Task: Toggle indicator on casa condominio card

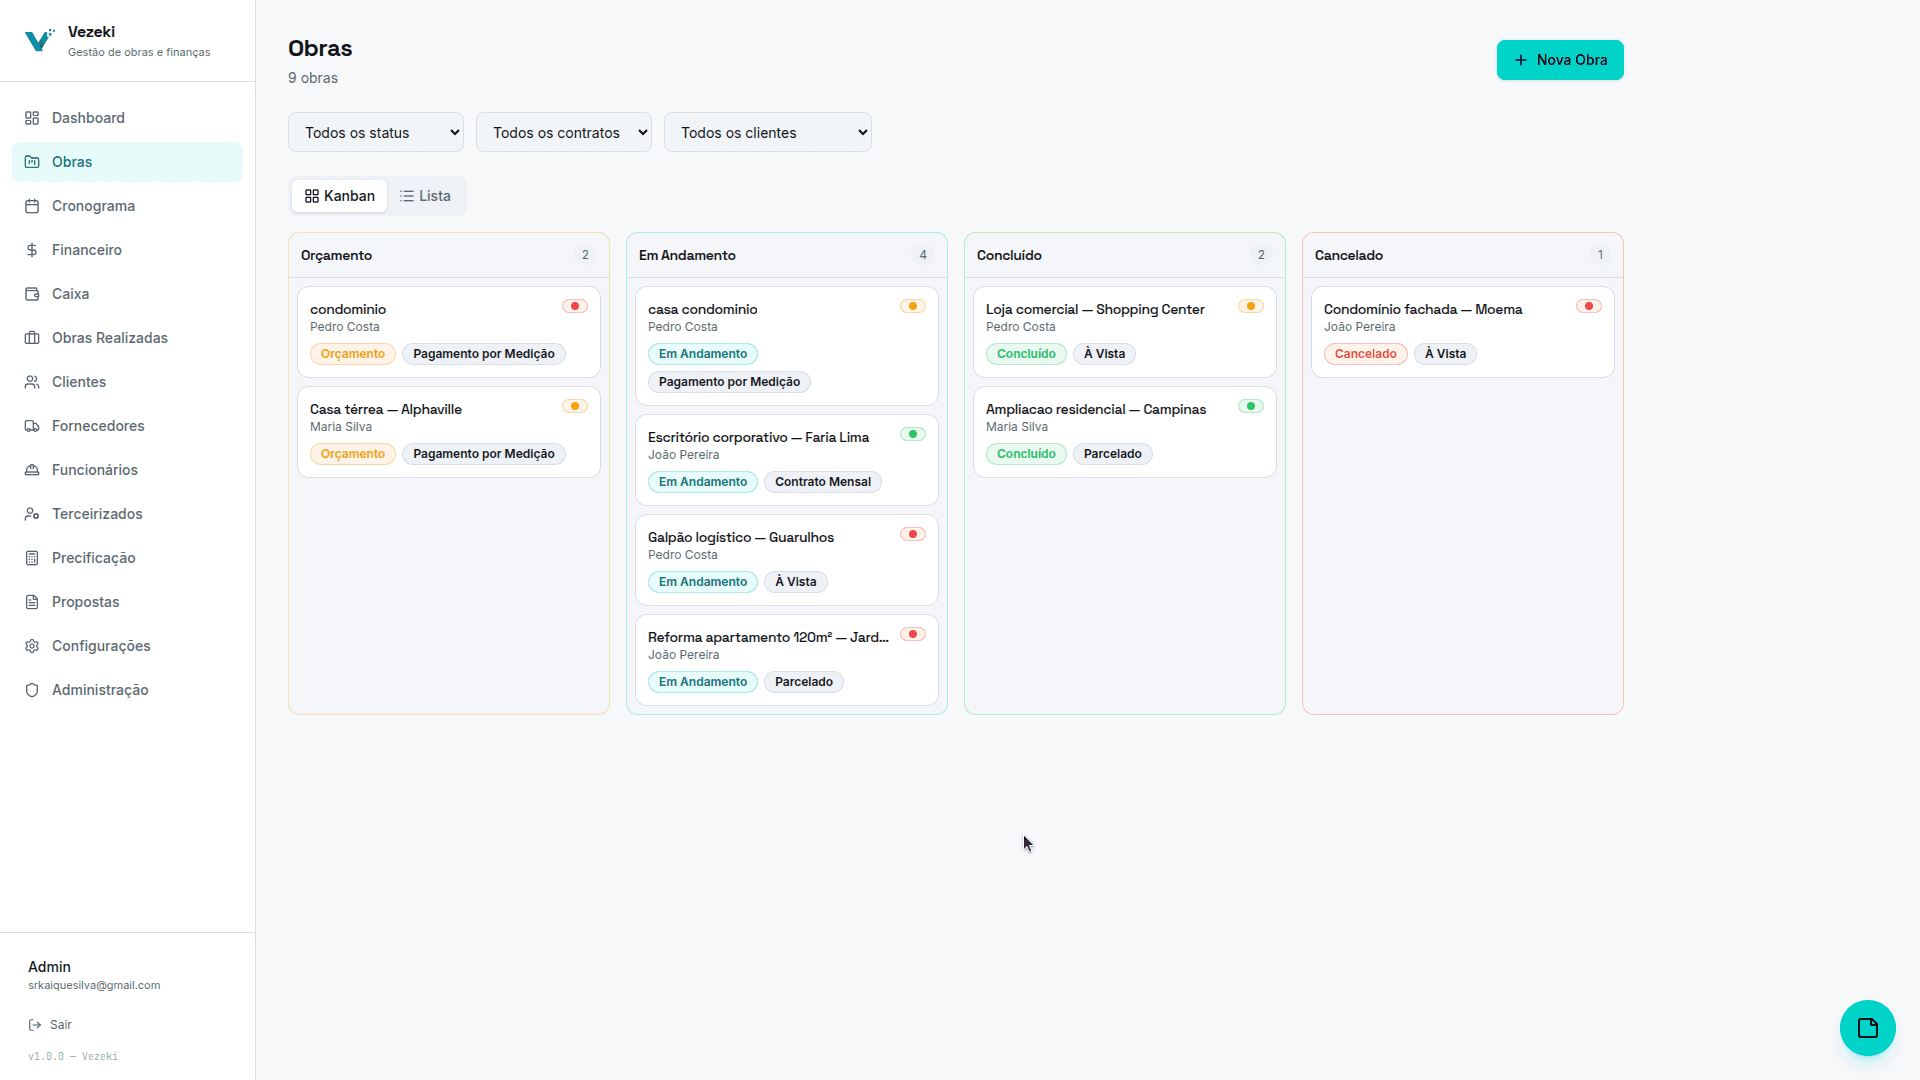Action: tap(913, 306)
